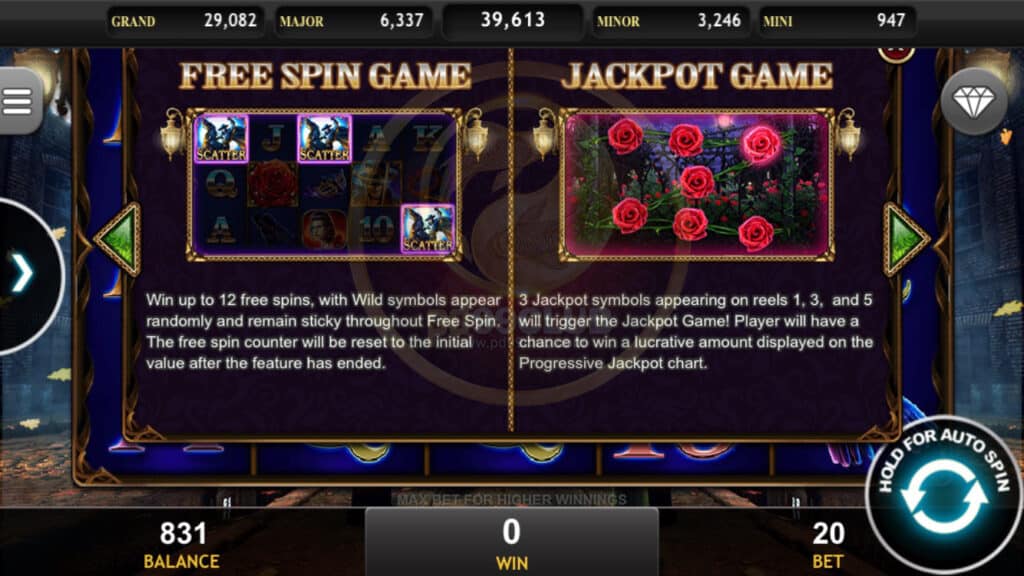Image resolution: width=1024 pixels, height=576 pixels.
Task: Click the Free Spin Game heading
Action: tap(325, 76)
